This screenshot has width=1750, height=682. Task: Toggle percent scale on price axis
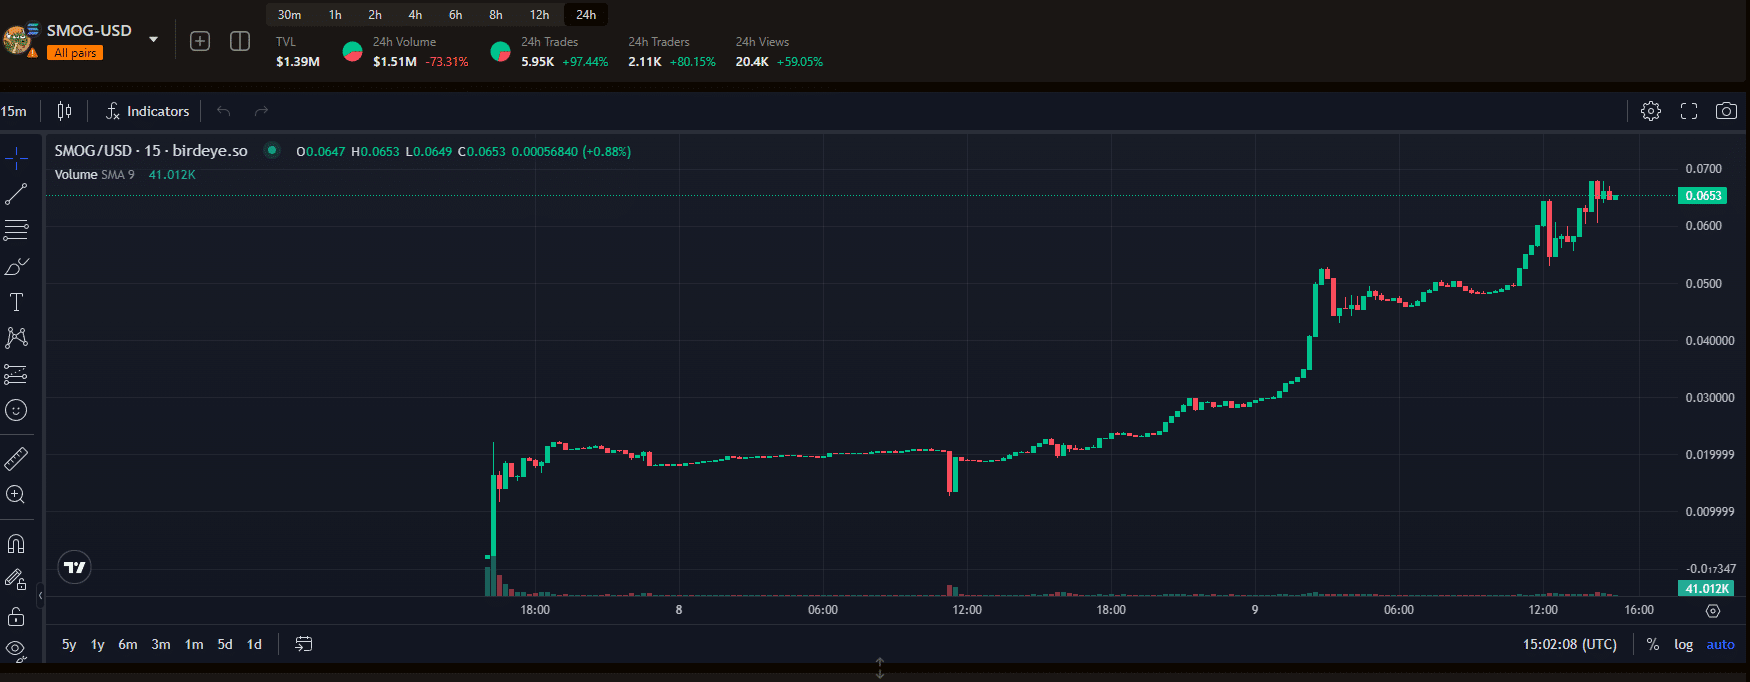[x=1653, y=645]
